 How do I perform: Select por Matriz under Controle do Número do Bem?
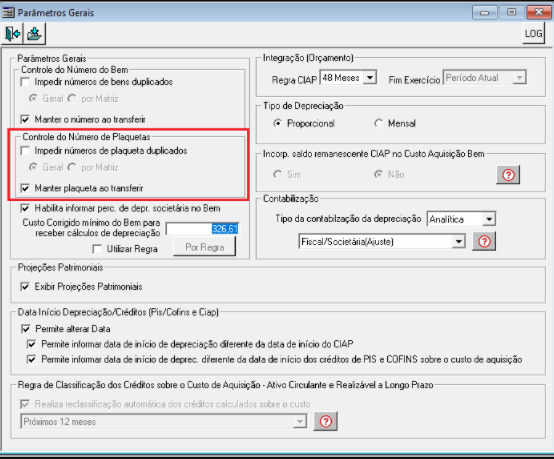72,98
